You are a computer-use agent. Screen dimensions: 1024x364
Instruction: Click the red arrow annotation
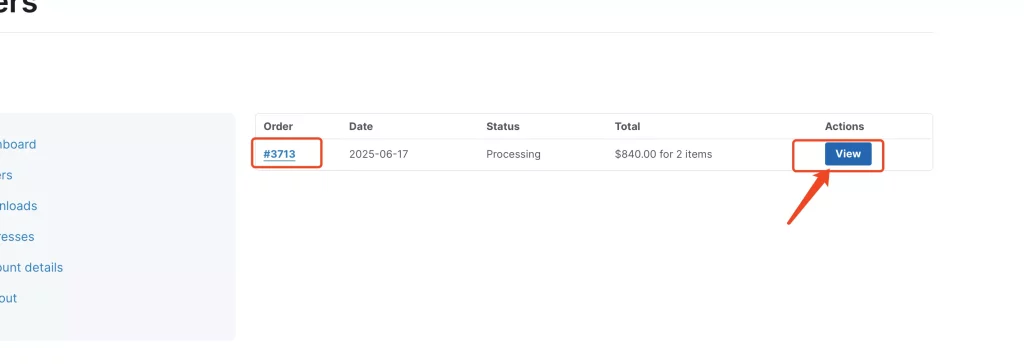click(808, 196)
